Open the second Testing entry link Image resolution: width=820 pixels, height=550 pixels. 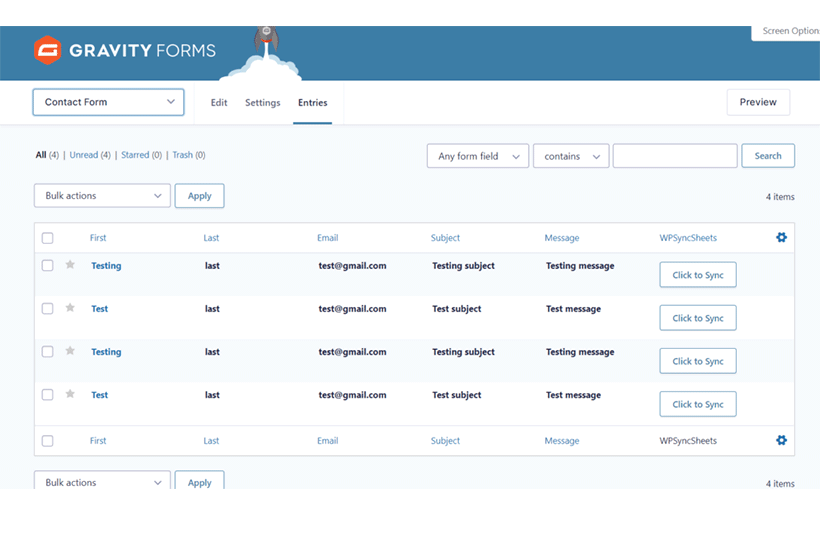tap(106, 352)
